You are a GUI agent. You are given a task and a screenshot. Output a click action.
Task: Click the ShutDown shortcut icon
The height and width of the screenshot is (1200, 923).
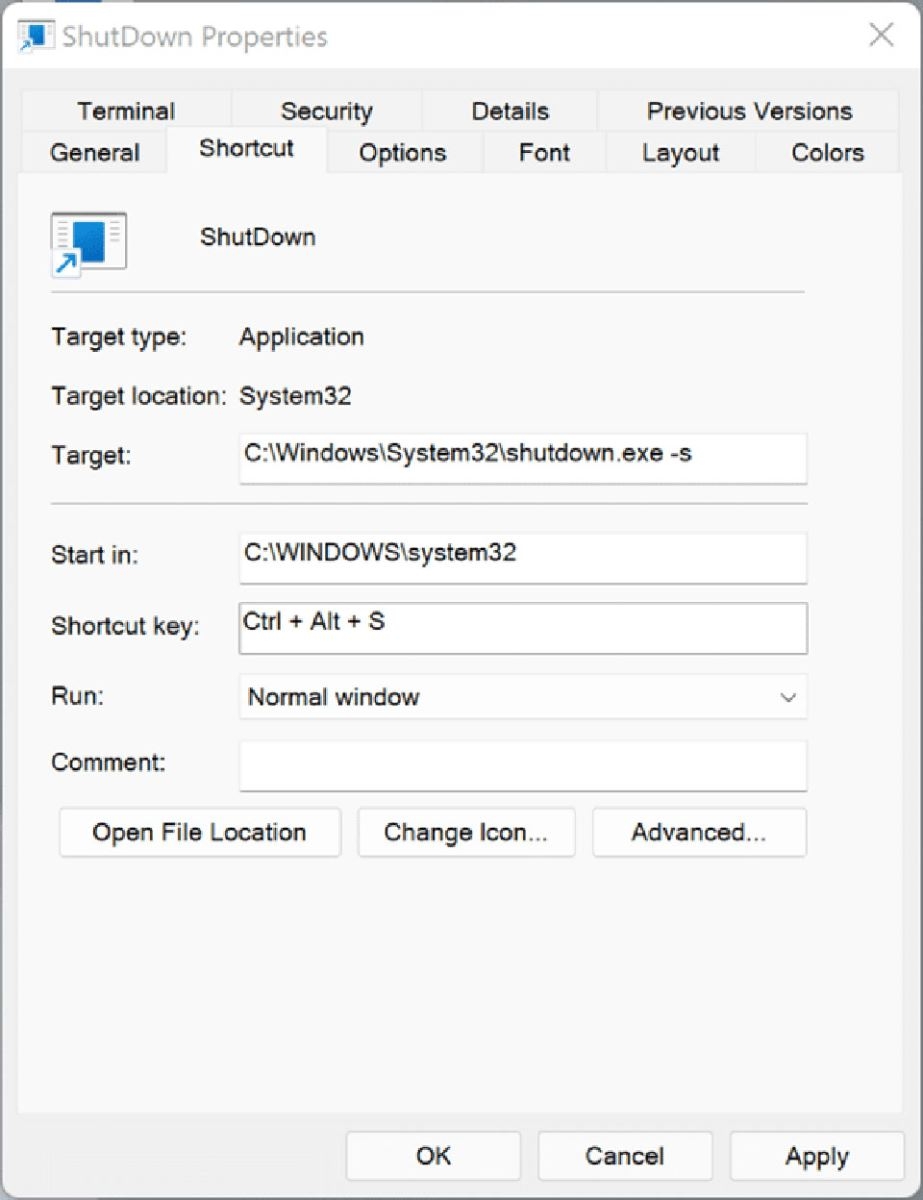click(x=88, y=240)
